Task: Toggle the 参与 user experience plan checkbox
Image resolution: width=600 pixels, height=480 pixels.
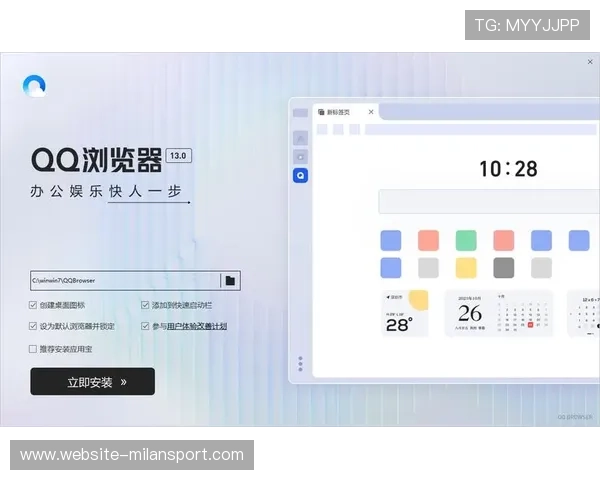Action: 145,326
